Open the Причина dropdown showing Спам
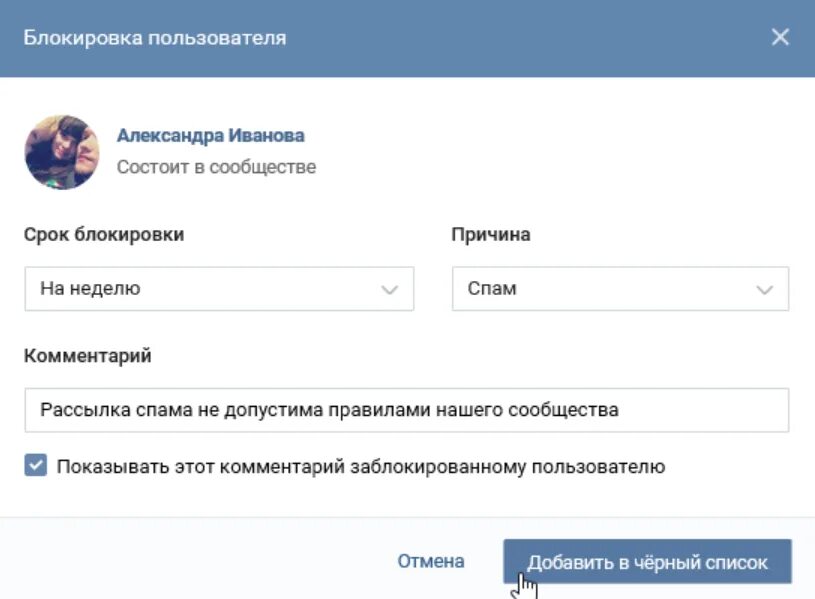 click(619, 289)
